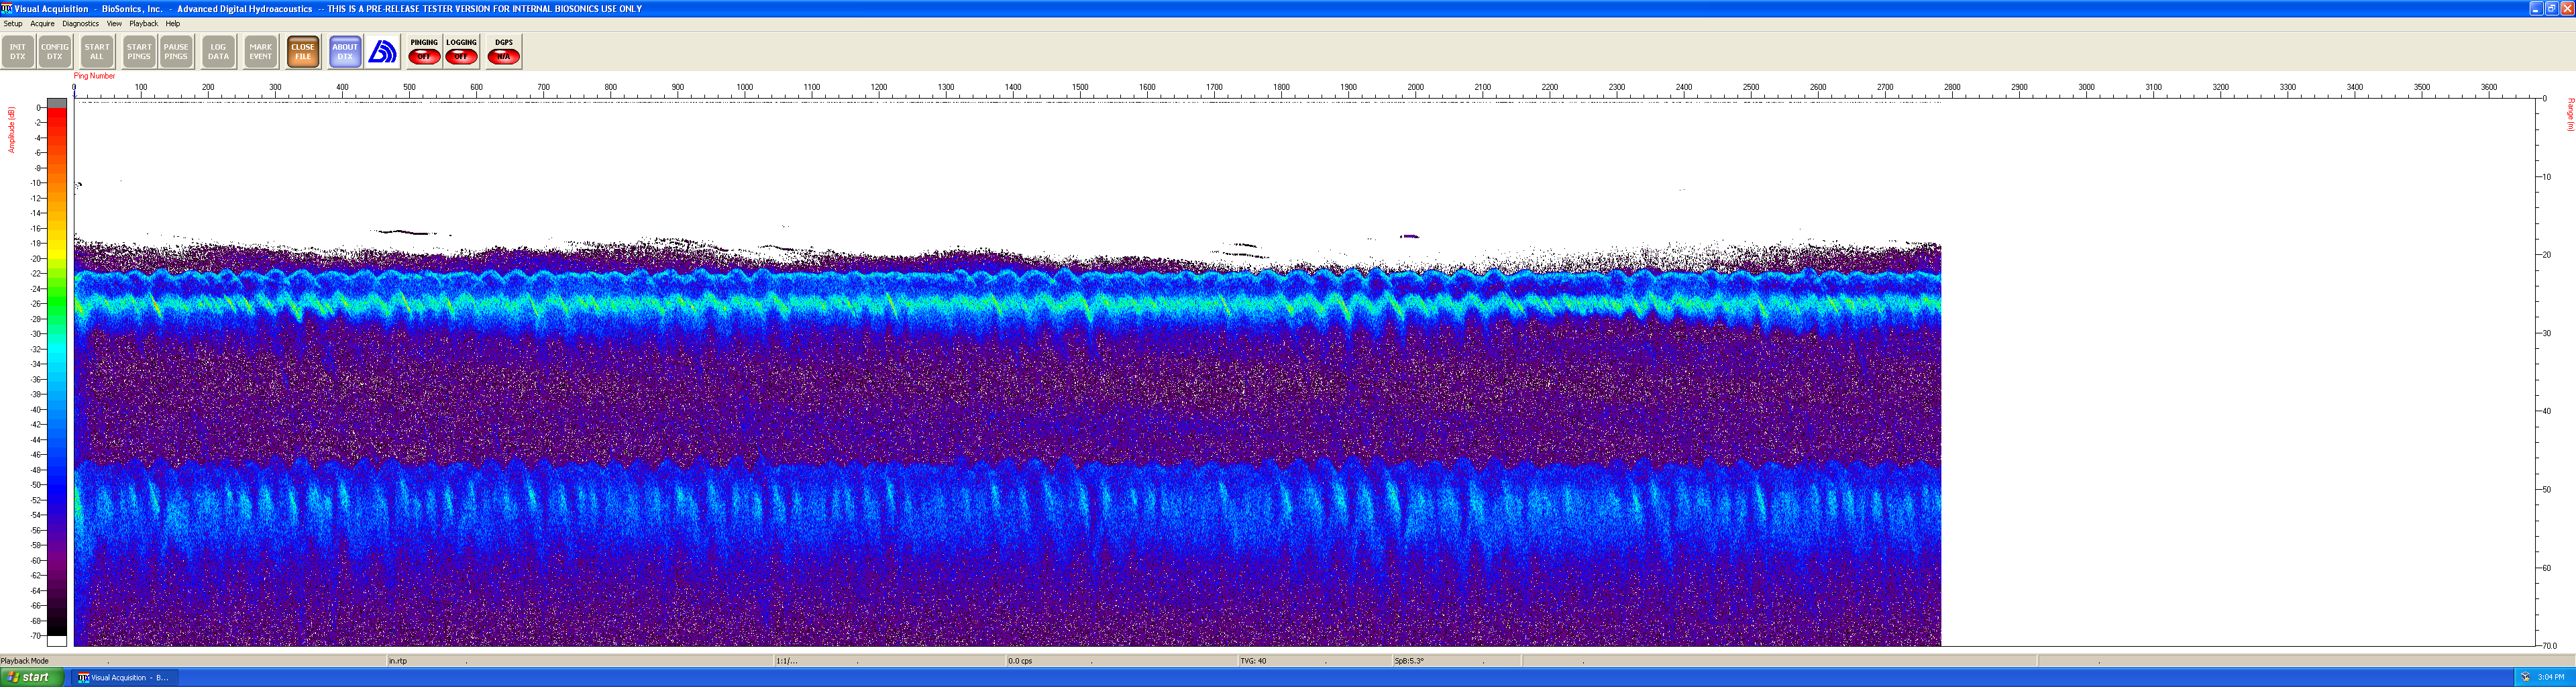Viewport: 2576px width, 687px height.
Task: Click the 'in.rtp' file name in status bar
Action: 398,661
